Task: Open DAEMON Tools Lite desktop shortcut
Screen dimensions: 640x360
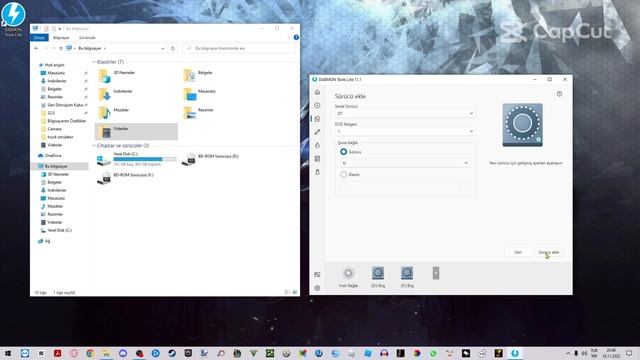Action: pos(13,18)
